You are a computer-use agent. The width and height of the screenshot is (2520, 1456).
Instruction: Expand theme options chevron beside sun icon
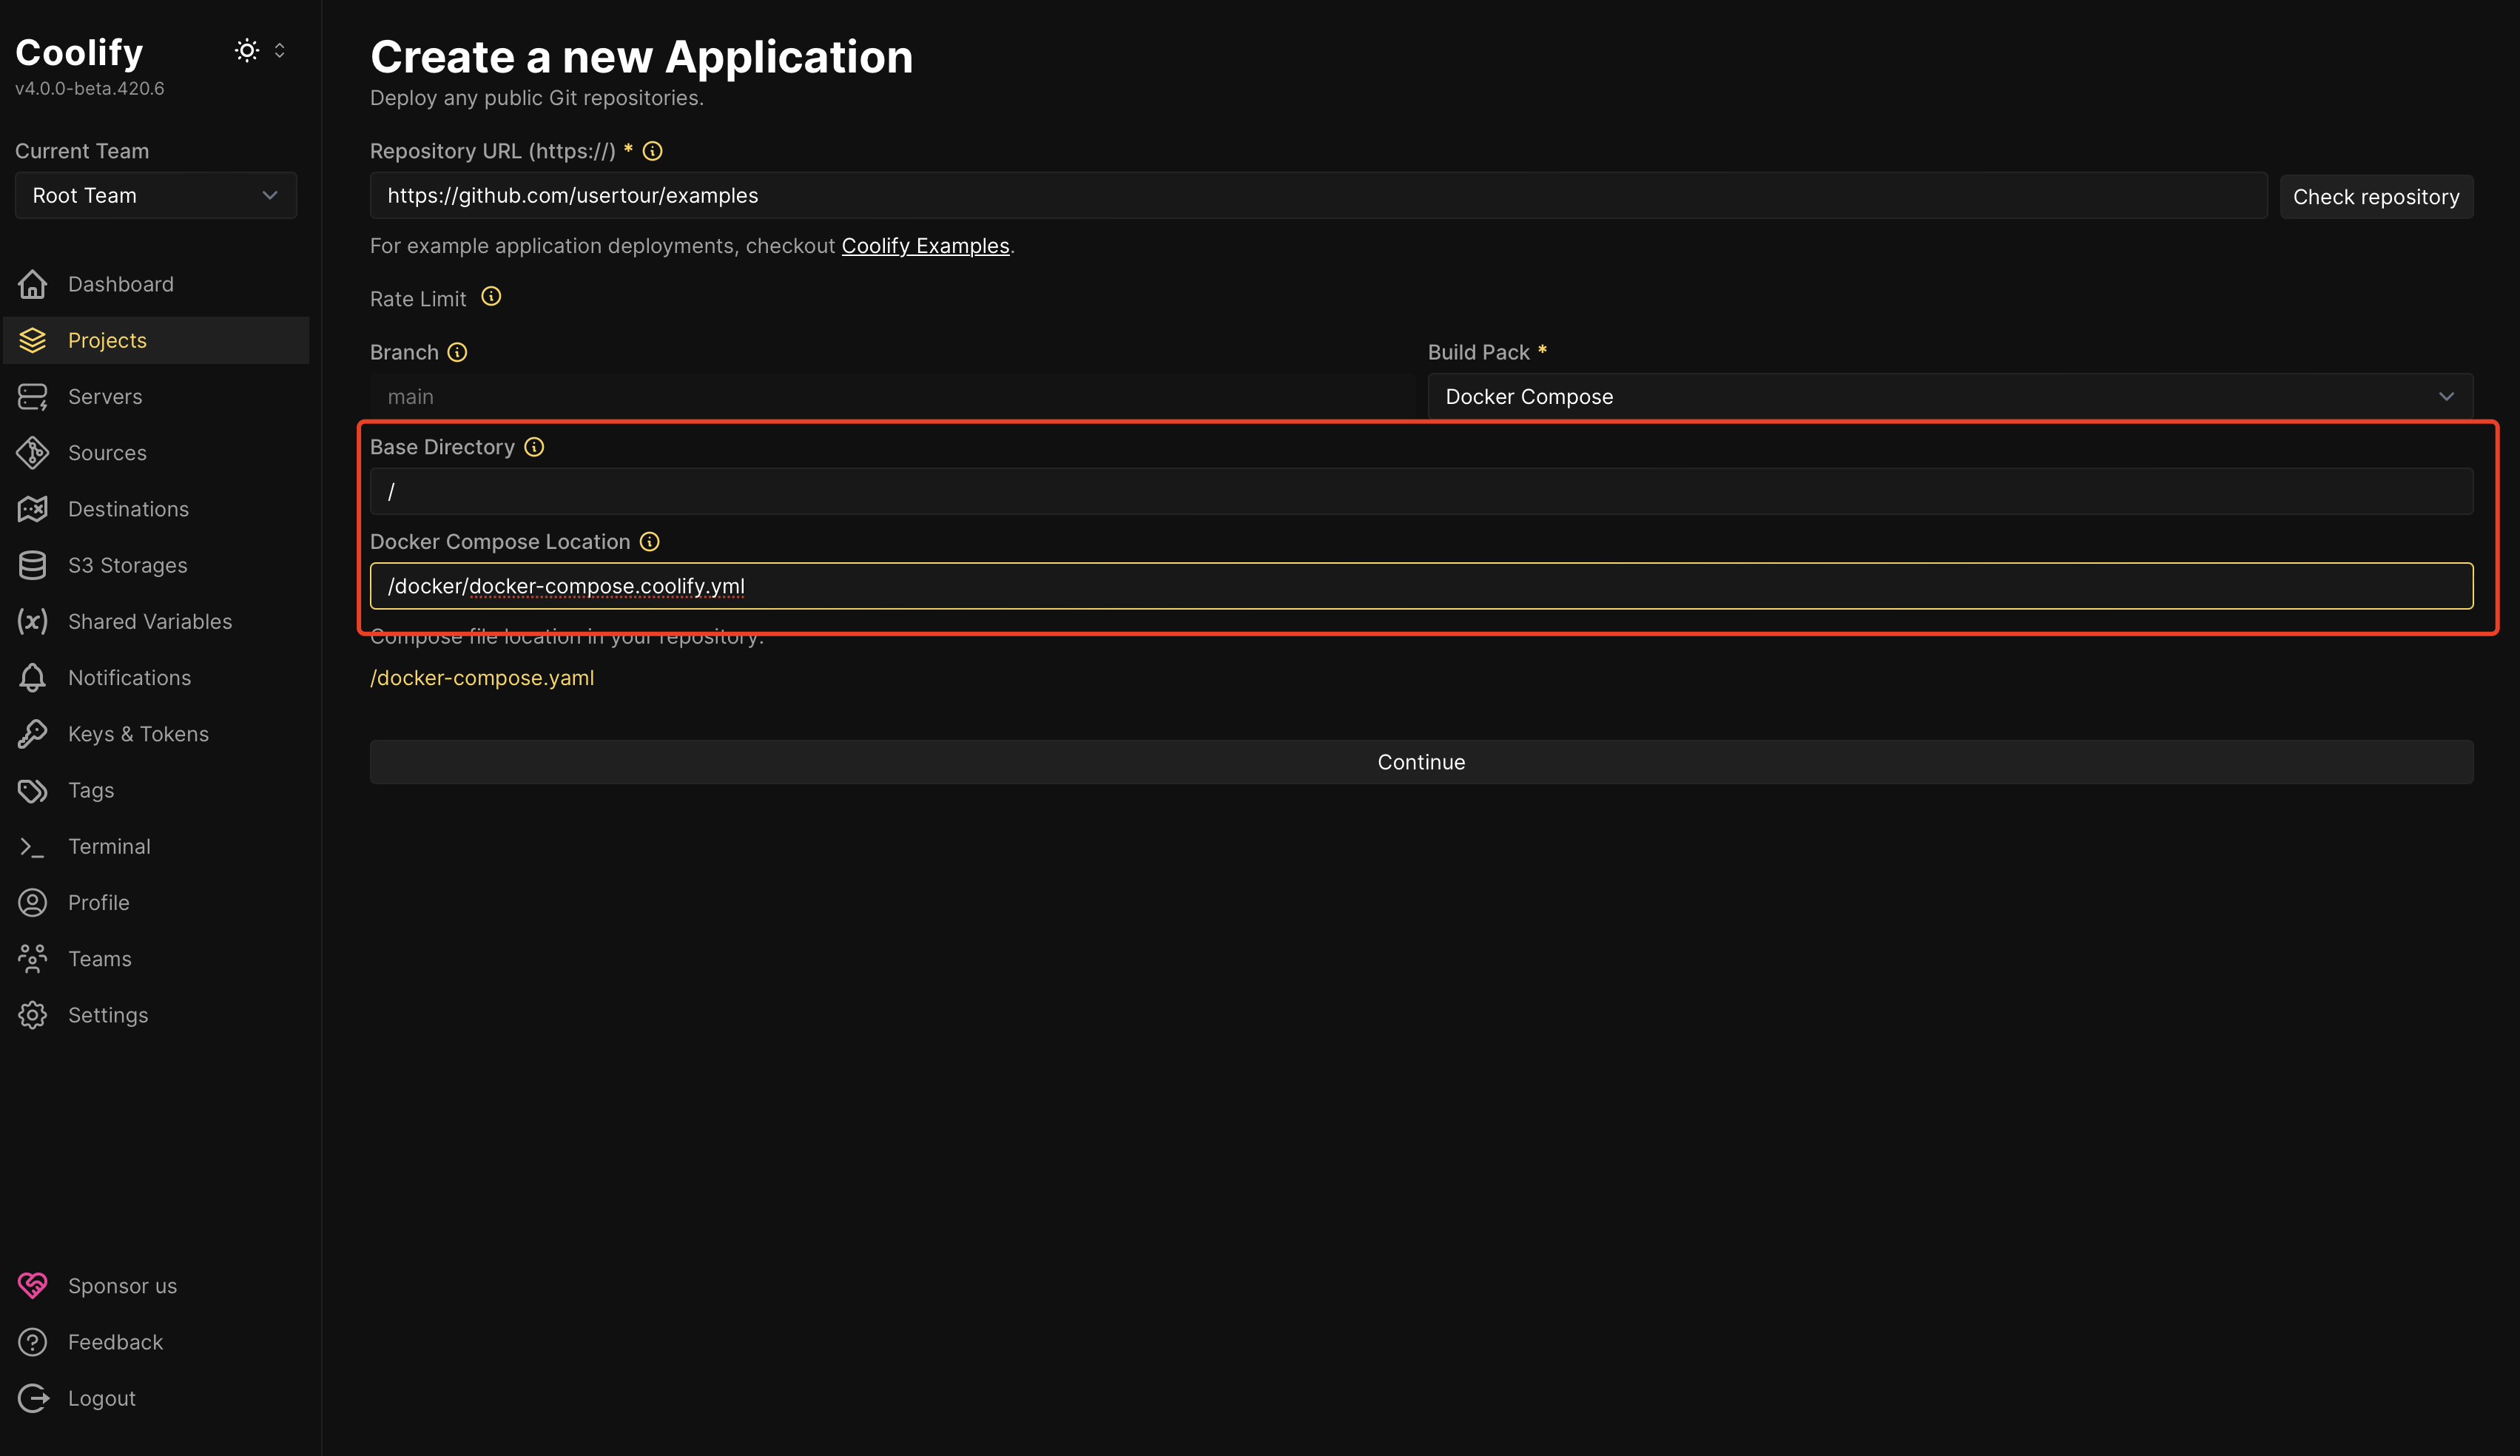[x=280, y=50]
